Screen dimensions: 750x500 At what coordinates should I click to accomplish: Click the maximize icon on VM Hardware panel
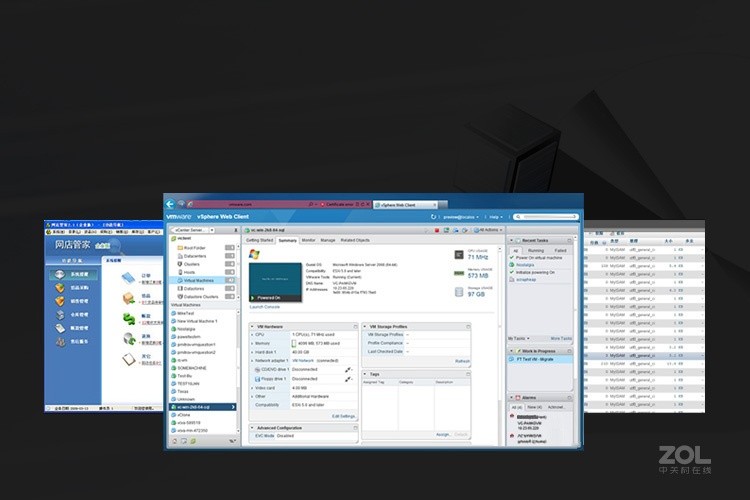(x=355, y=327)
